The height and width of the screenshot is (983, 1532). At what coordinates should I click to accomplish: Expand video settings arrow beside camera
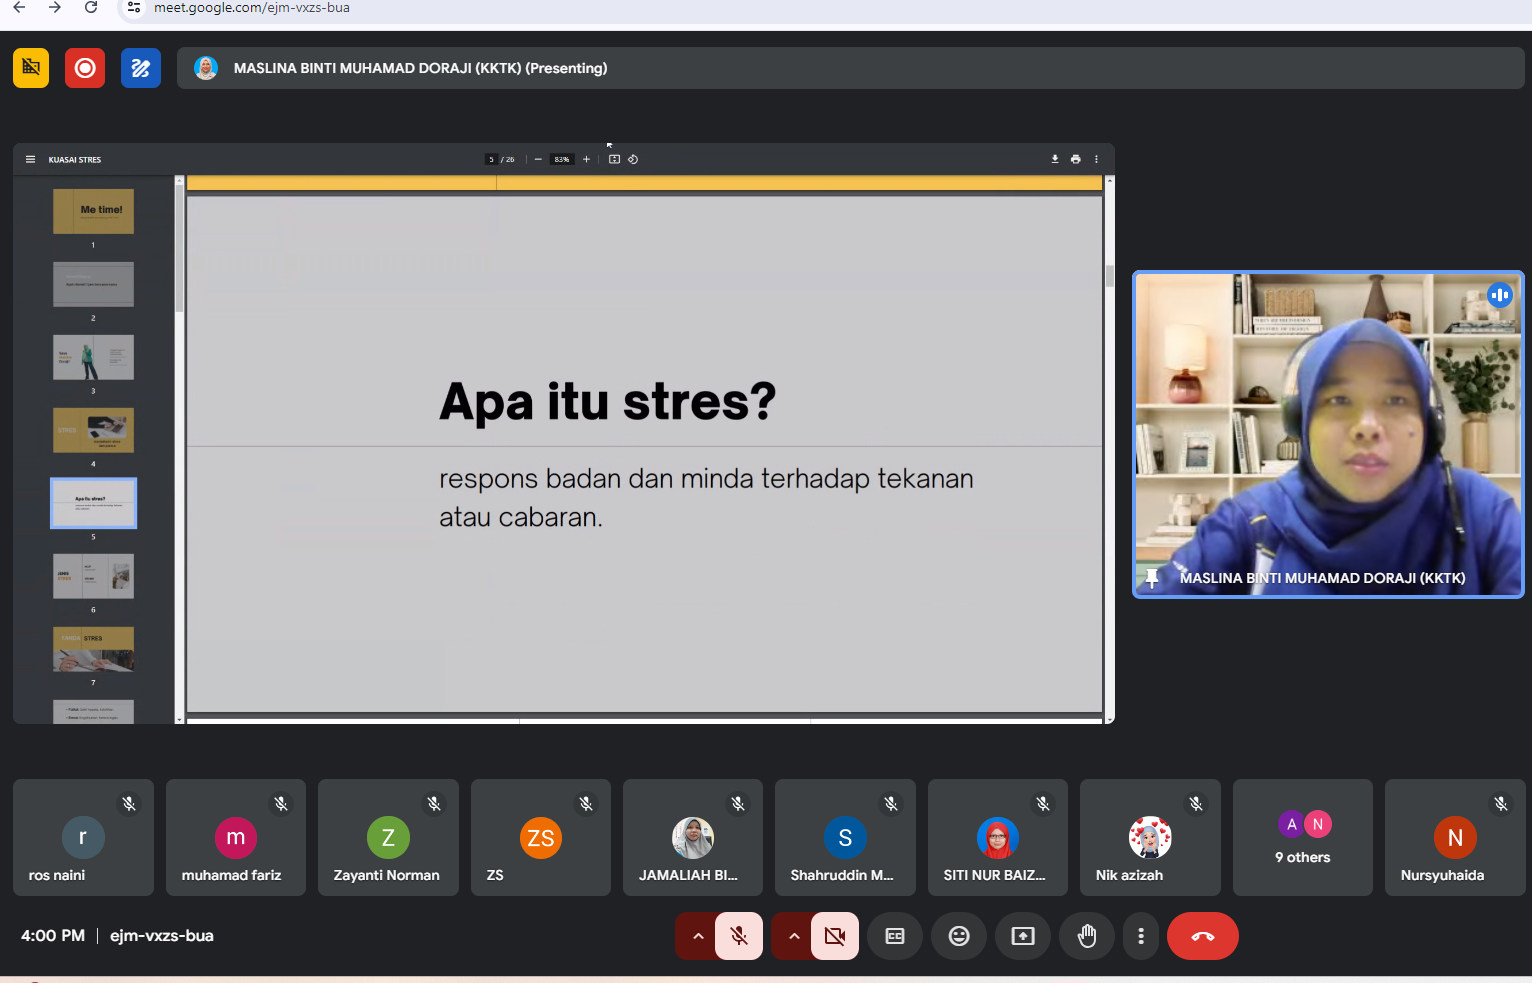tap(794, 936)
